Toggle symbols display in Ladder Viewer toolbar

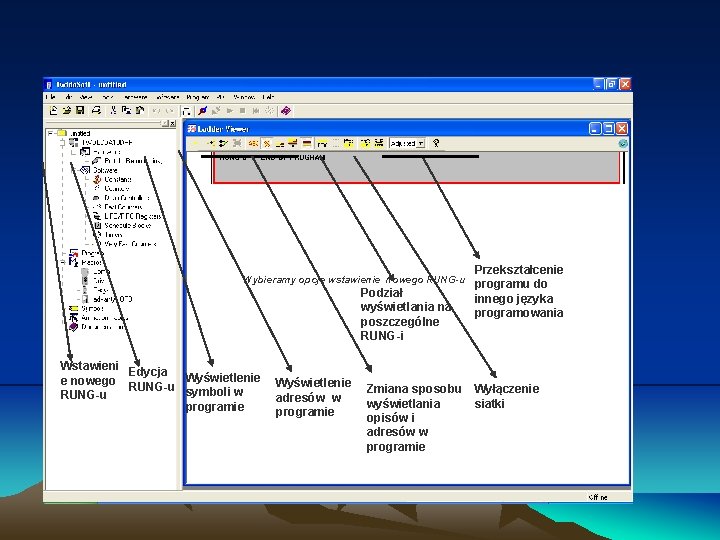click(x=253, y=143)
